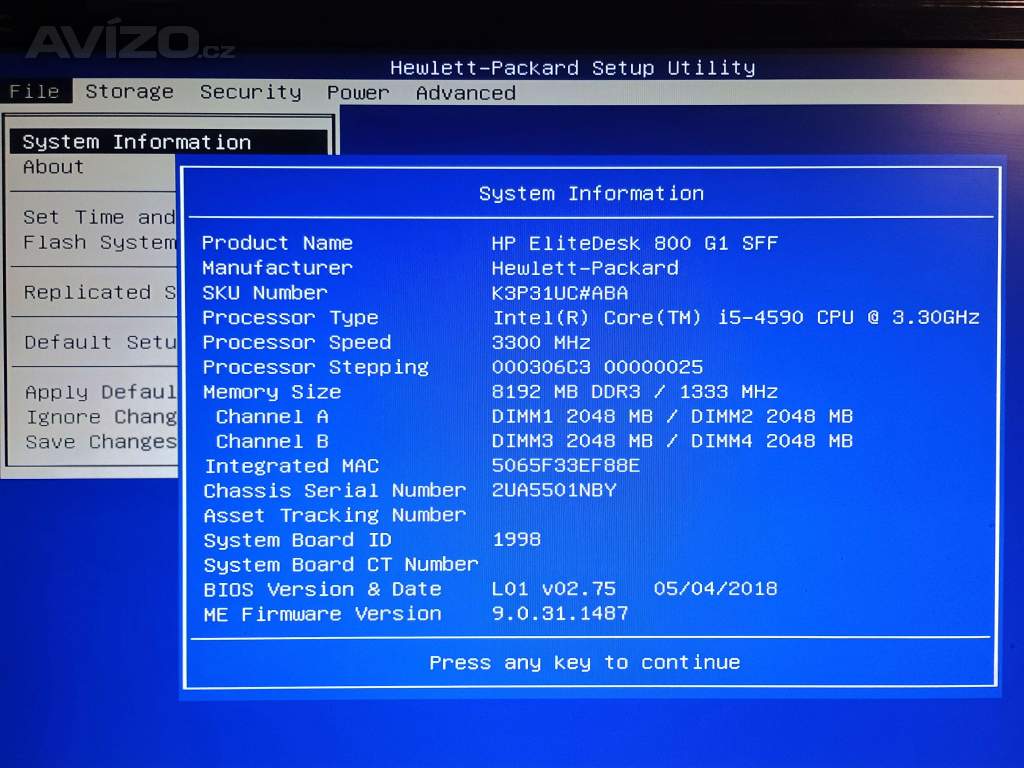1024x768 pixels.
Task: Click the Memory Size label
Action: [272, 392]
